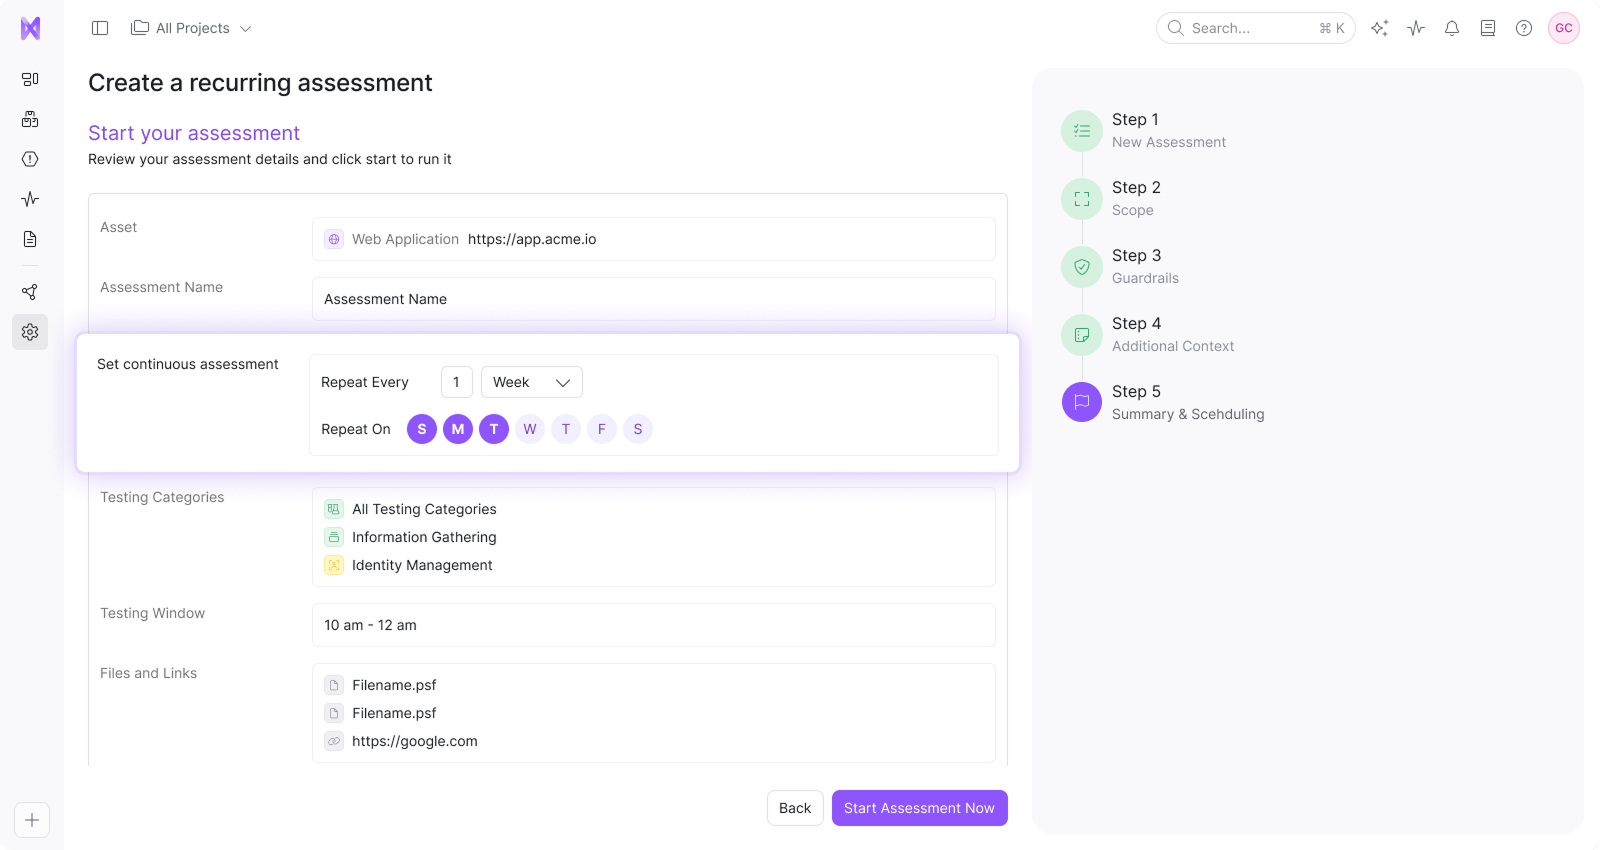Enable Friday in Repeat On
The width and height of the screenshot is (1600, 850).
602,429
